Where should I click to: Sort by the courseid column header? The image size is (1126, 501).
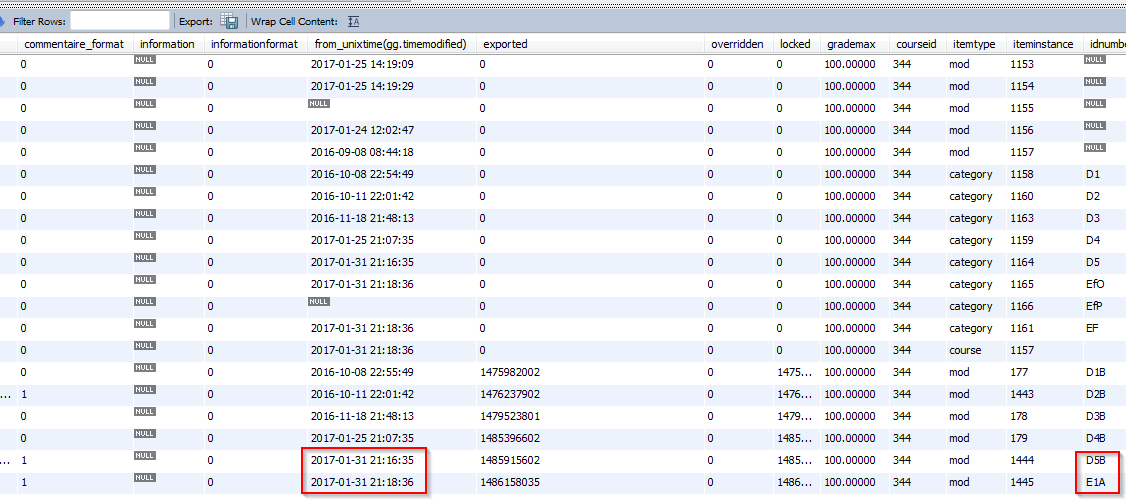(x=915, y=44)
